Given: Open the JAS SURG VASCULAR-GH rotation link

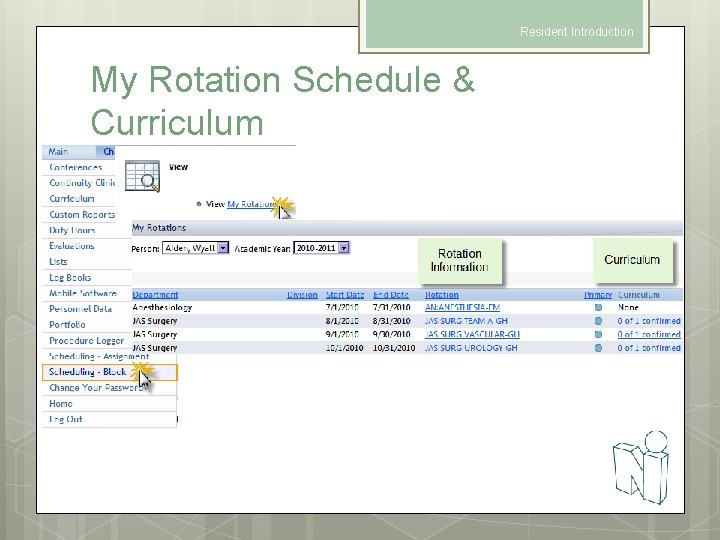Looking at the screenshot, I should point(472,334).
